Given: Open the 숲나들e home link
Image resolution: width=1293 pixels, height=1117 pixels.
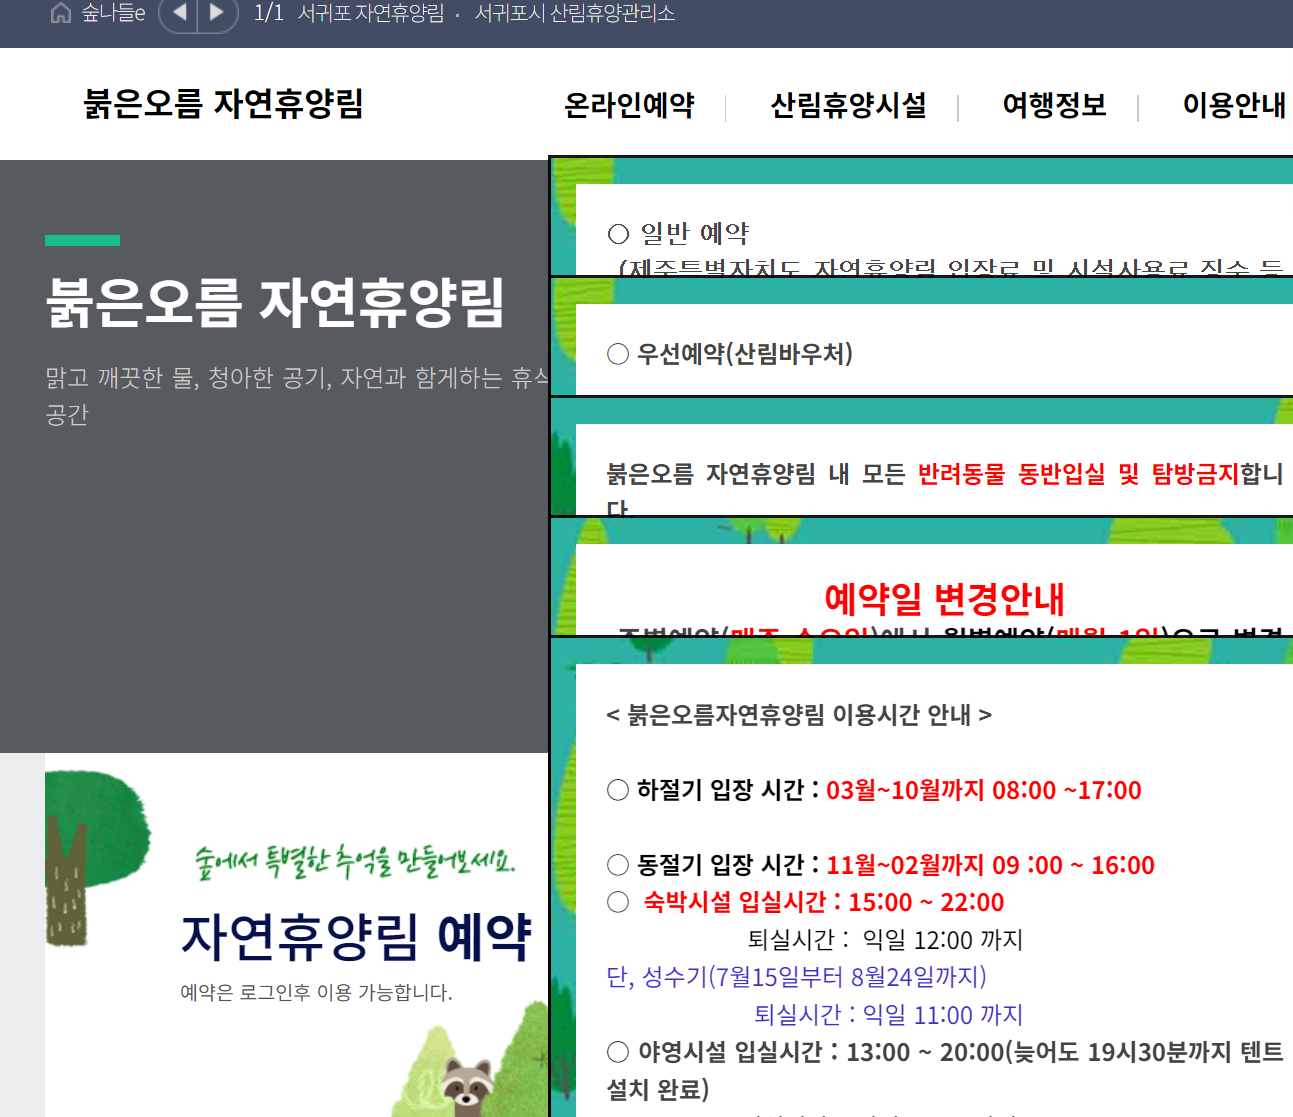Looking at the screenshot, I should [x=113, y=13].
